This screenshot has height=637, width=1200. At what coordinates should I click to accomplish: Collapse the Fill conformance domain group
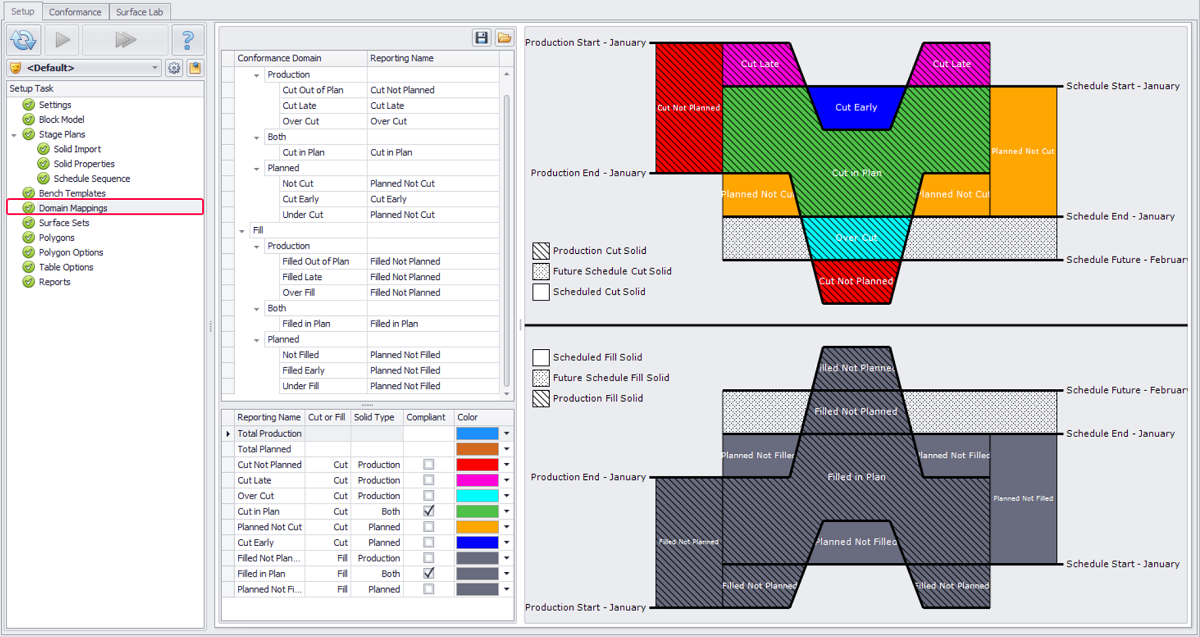(x=242, y=230)
